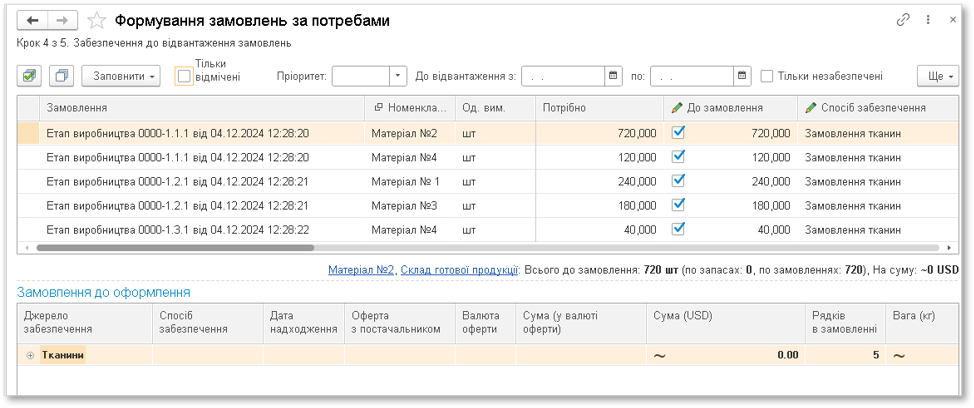Add form to favorites with star icon
The height and width of the screenshot is (408, 974).
pyautogui.click(x=97, y=20)
